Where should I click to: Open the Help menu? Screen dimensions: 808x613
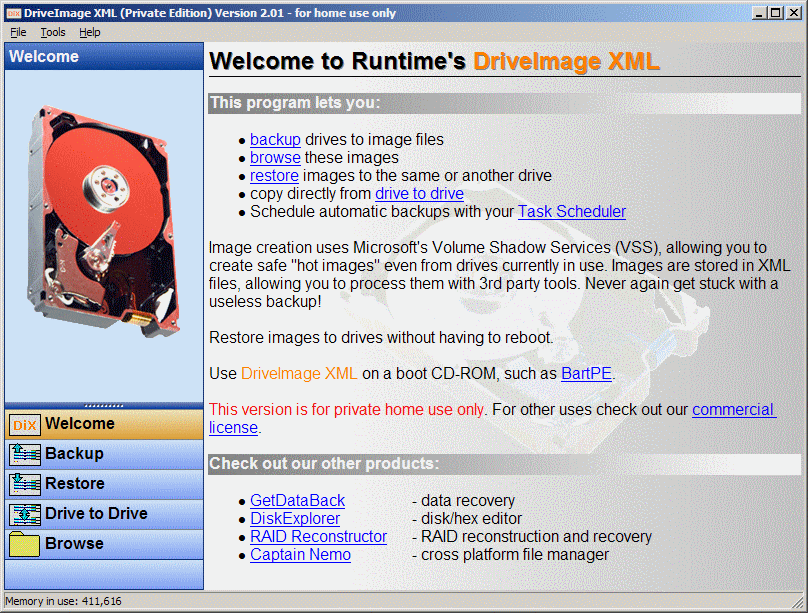click(x=90, y=32)
